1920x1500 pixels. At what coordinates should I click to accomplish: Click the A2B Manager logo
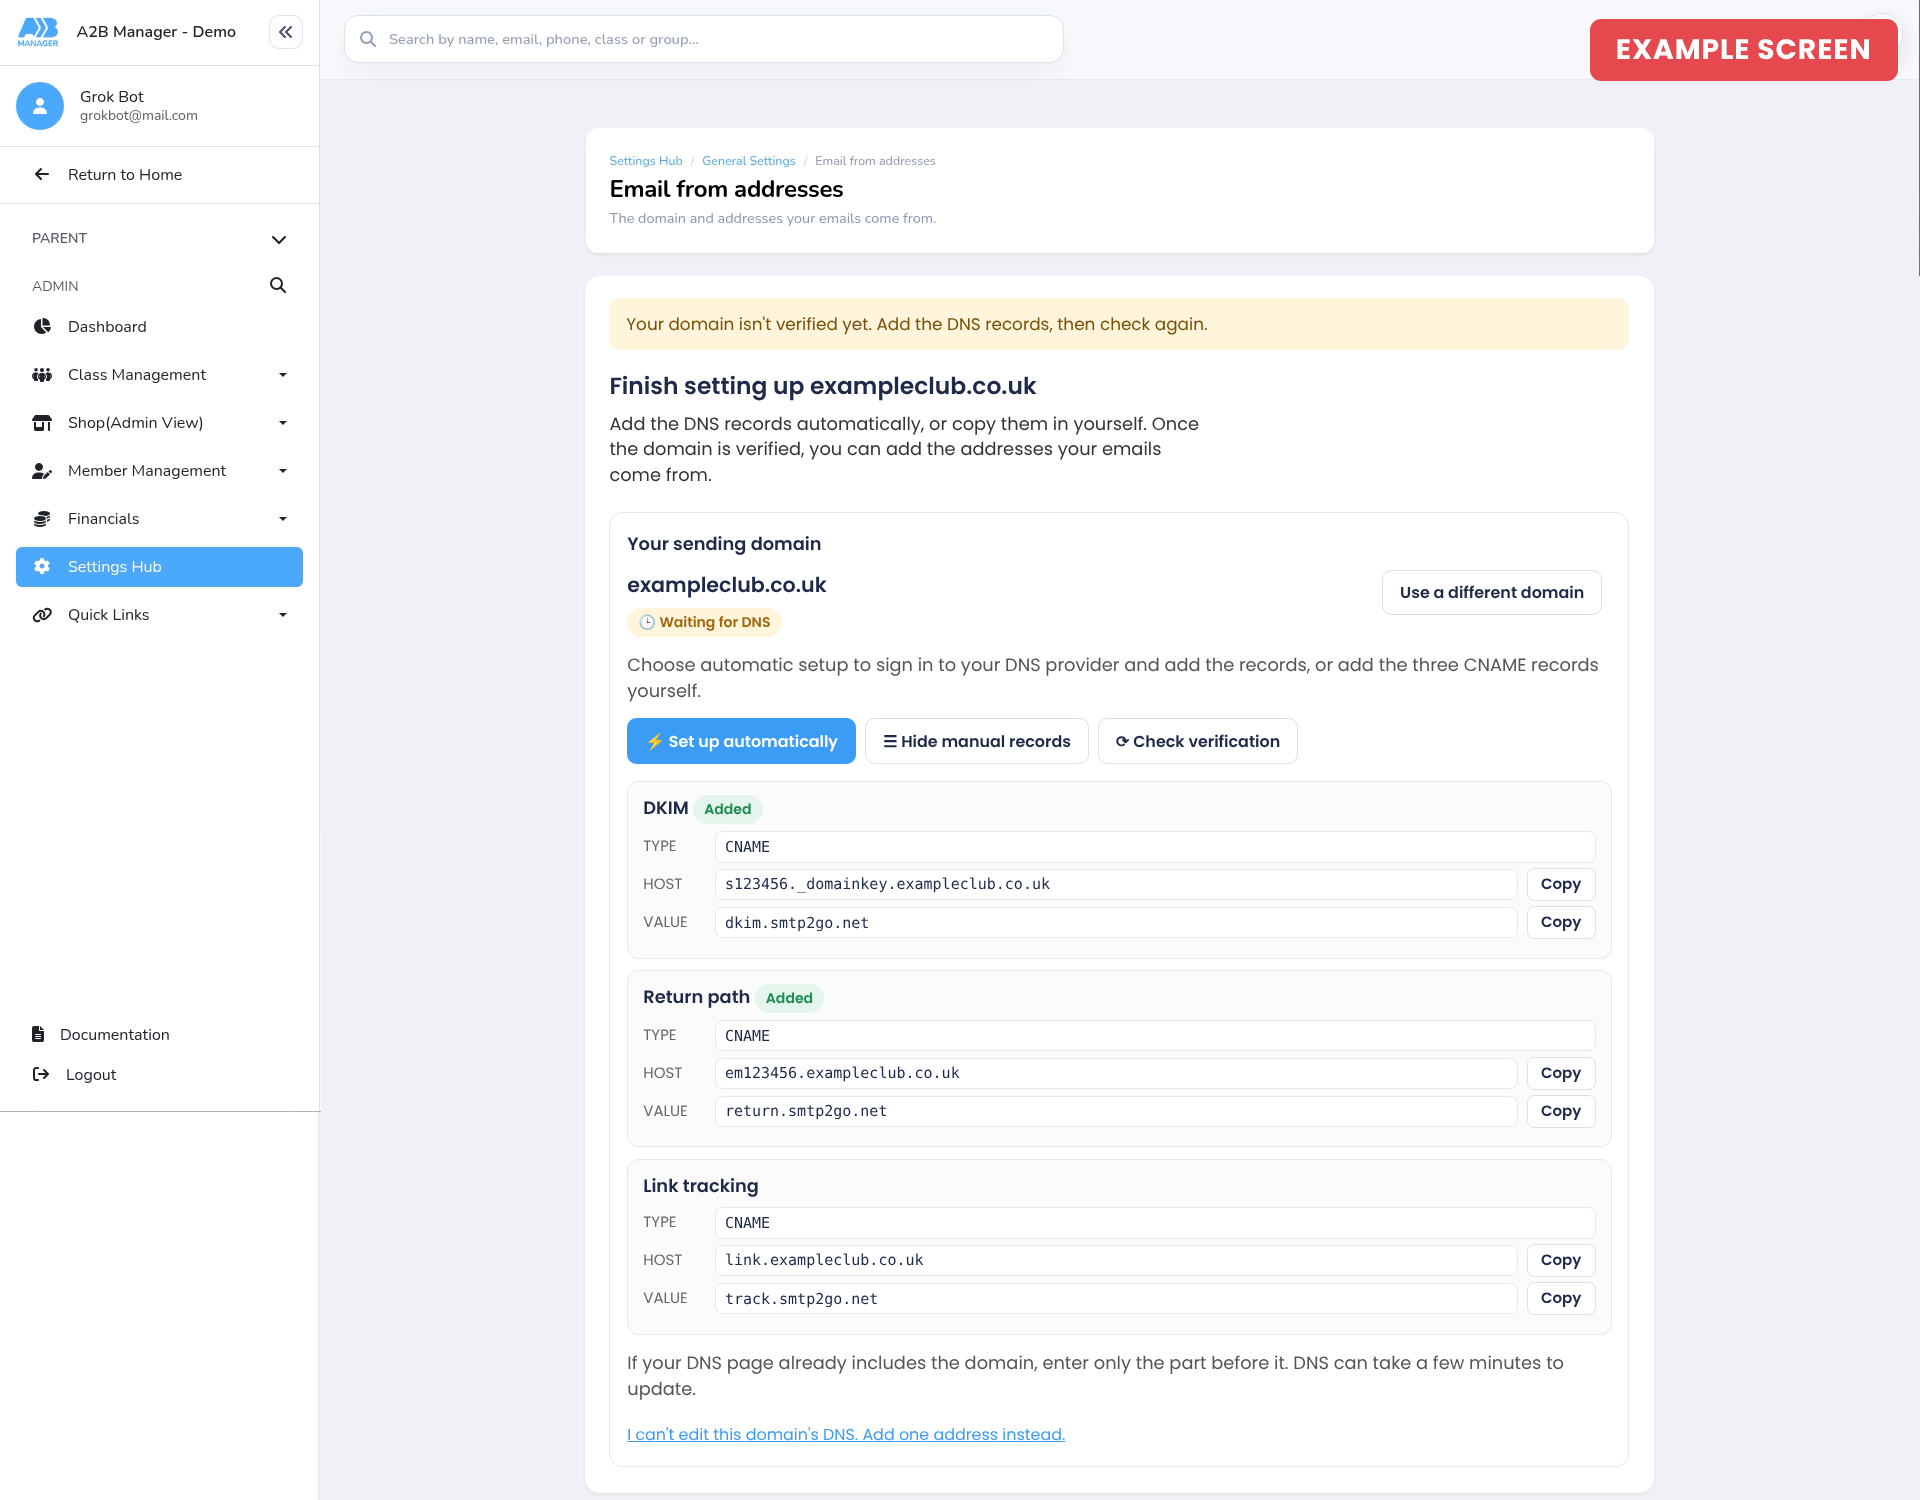click(38, 32)
